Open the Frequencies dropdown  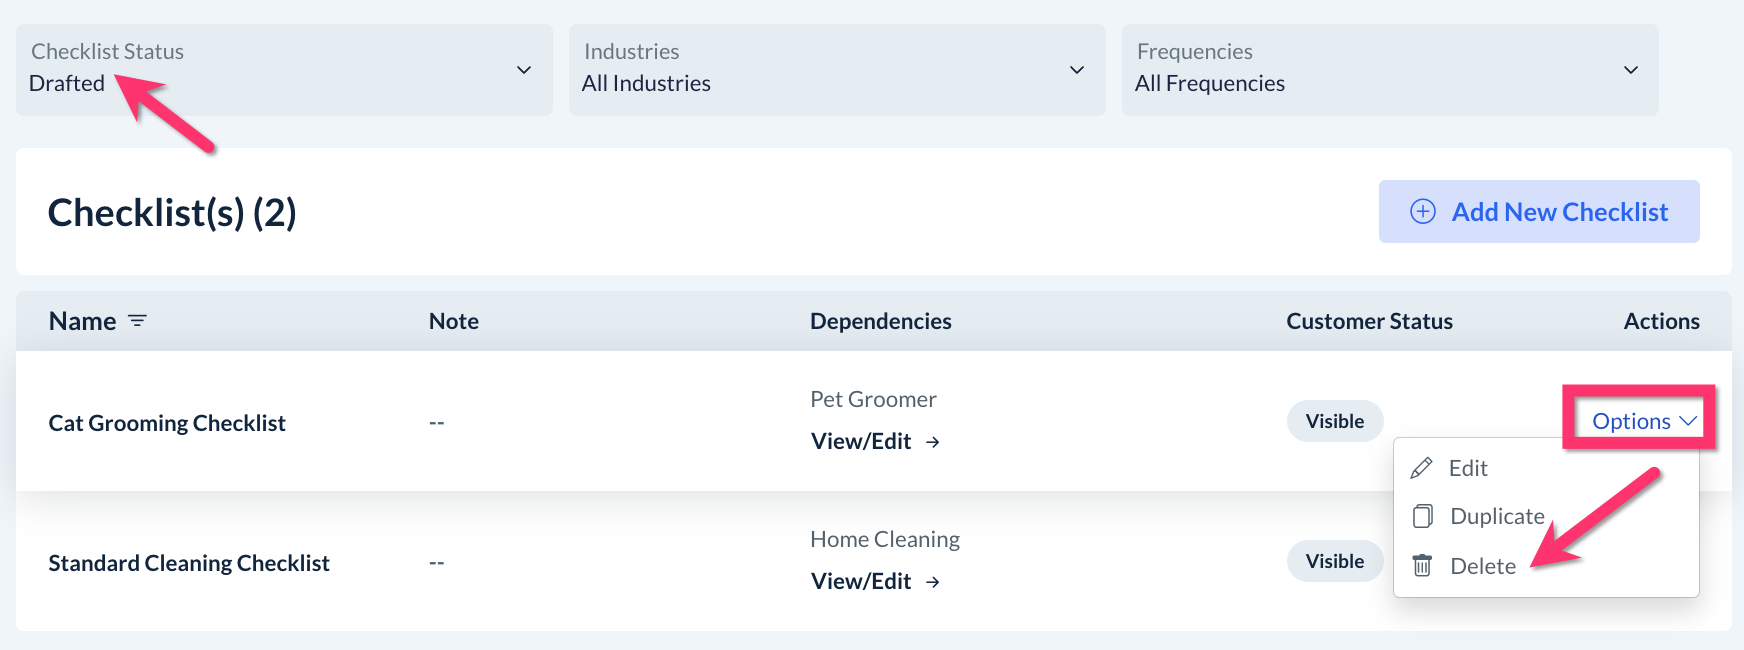(x=1390, y=70)
